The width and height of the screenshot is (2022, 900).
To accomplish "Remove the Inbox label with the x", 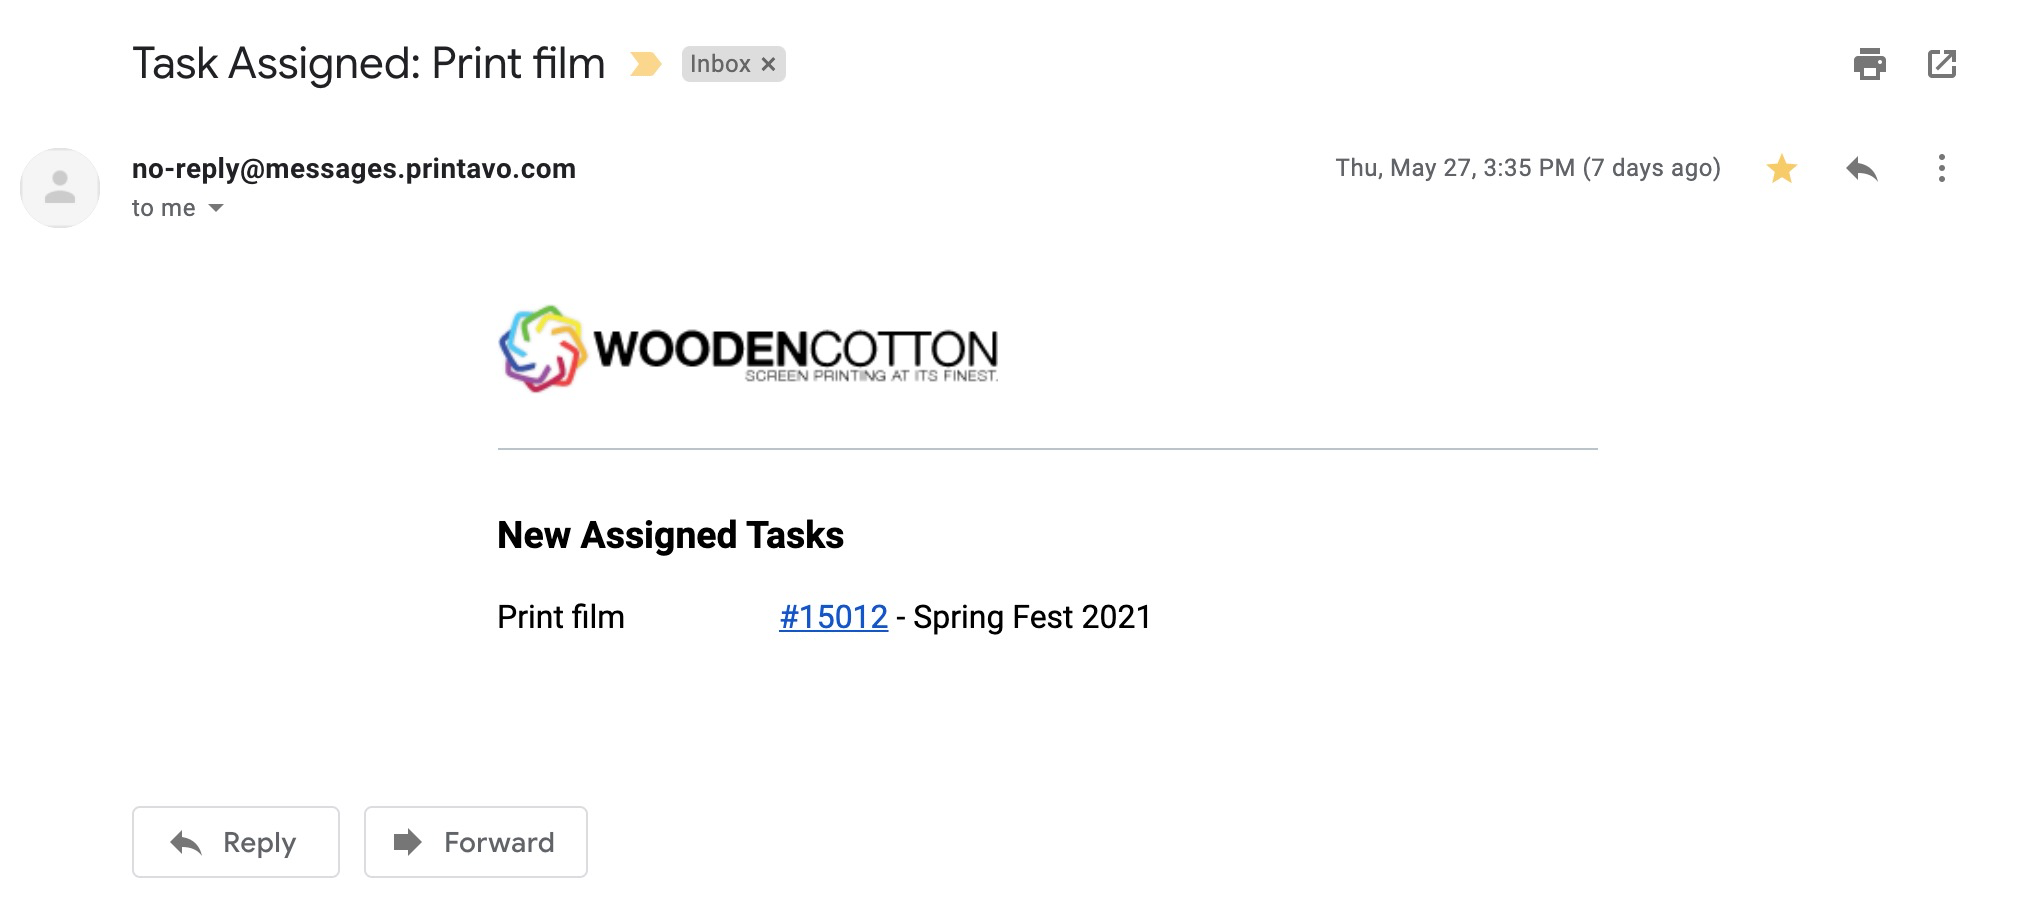I will (768, 64).
